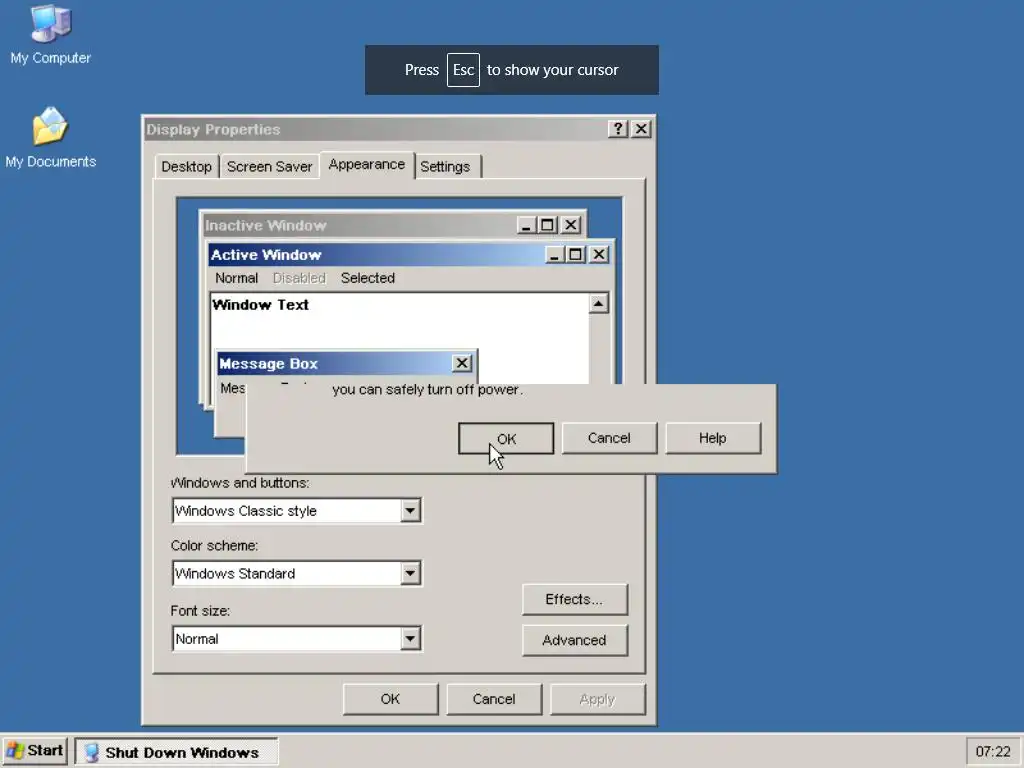Viewport: 1024px width, 768px height.
Task: Click the Inactive Window preview minimize button
Action: pos(526,225)
